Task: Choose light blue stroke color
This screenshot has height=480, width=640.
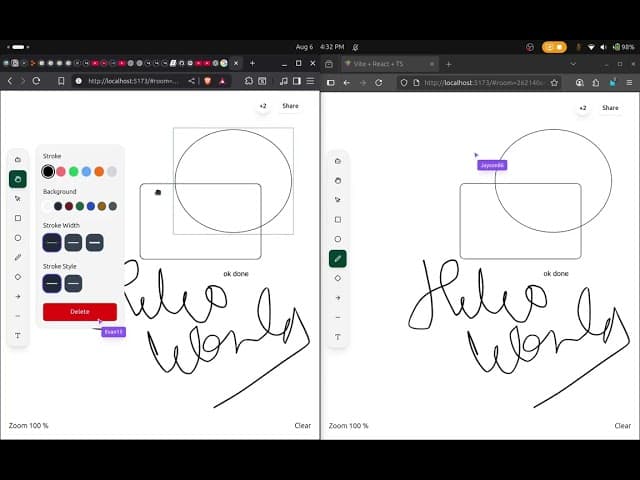Action: [87, 171]
